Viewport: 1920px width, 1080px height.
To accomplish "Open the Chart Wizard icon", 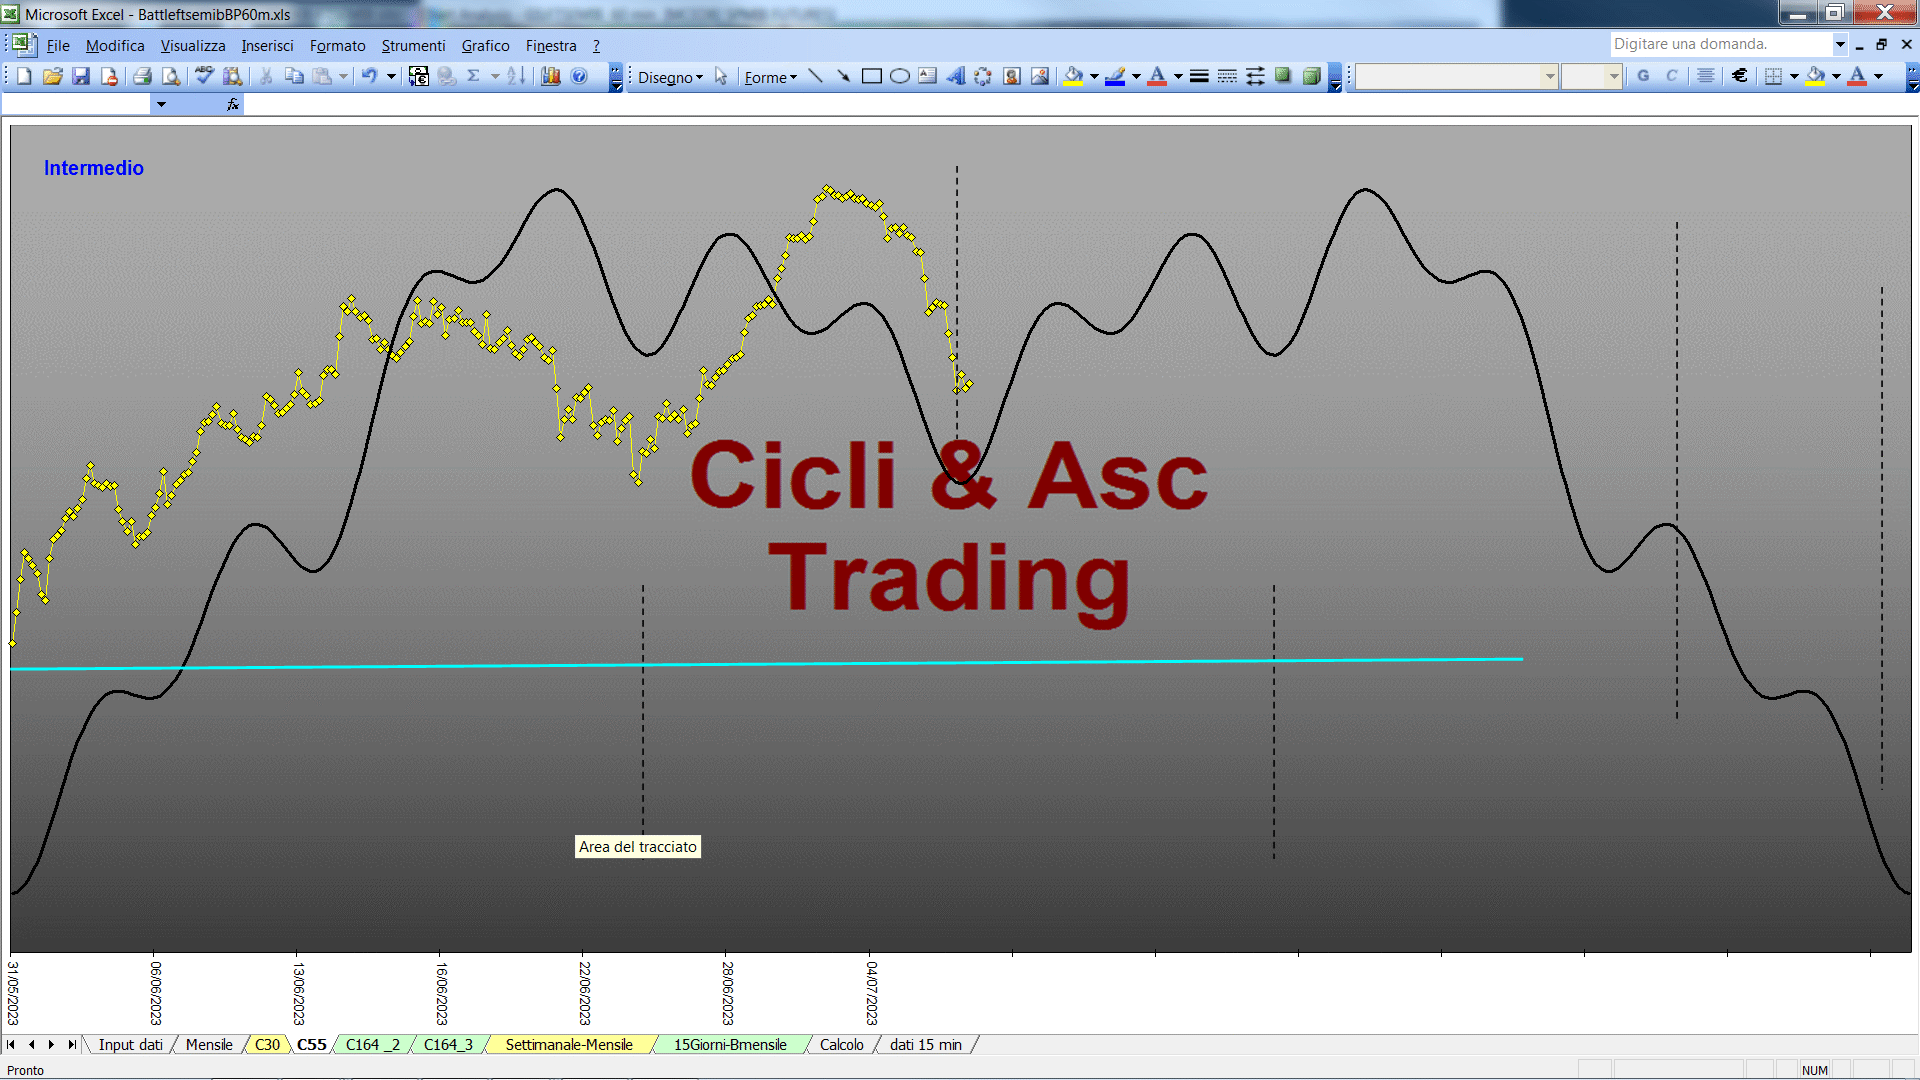I will coord(550,76).
